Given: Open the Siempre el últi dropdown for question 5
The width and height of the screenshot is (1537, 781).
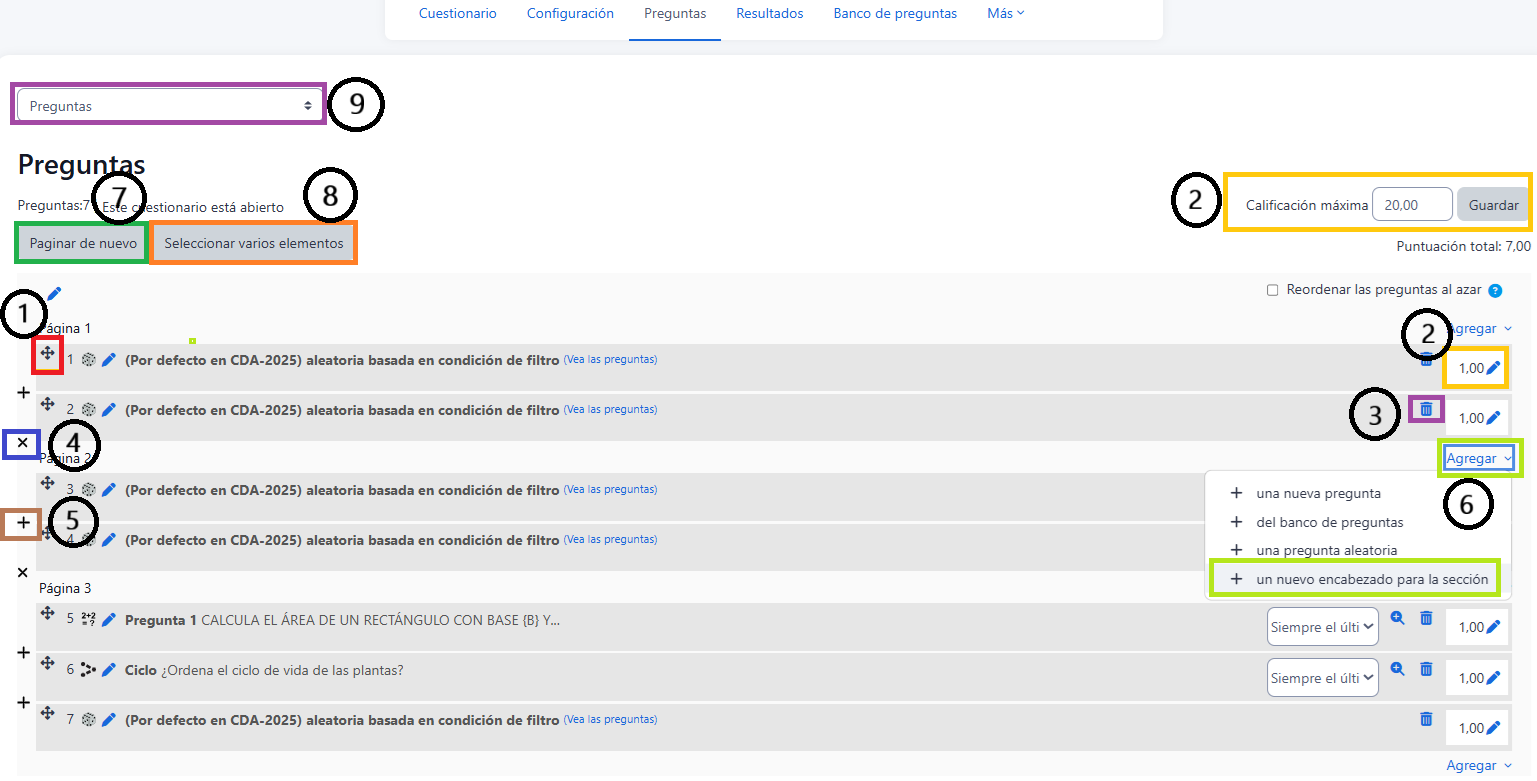Looking at the screenshot, I should [1322, 628].
